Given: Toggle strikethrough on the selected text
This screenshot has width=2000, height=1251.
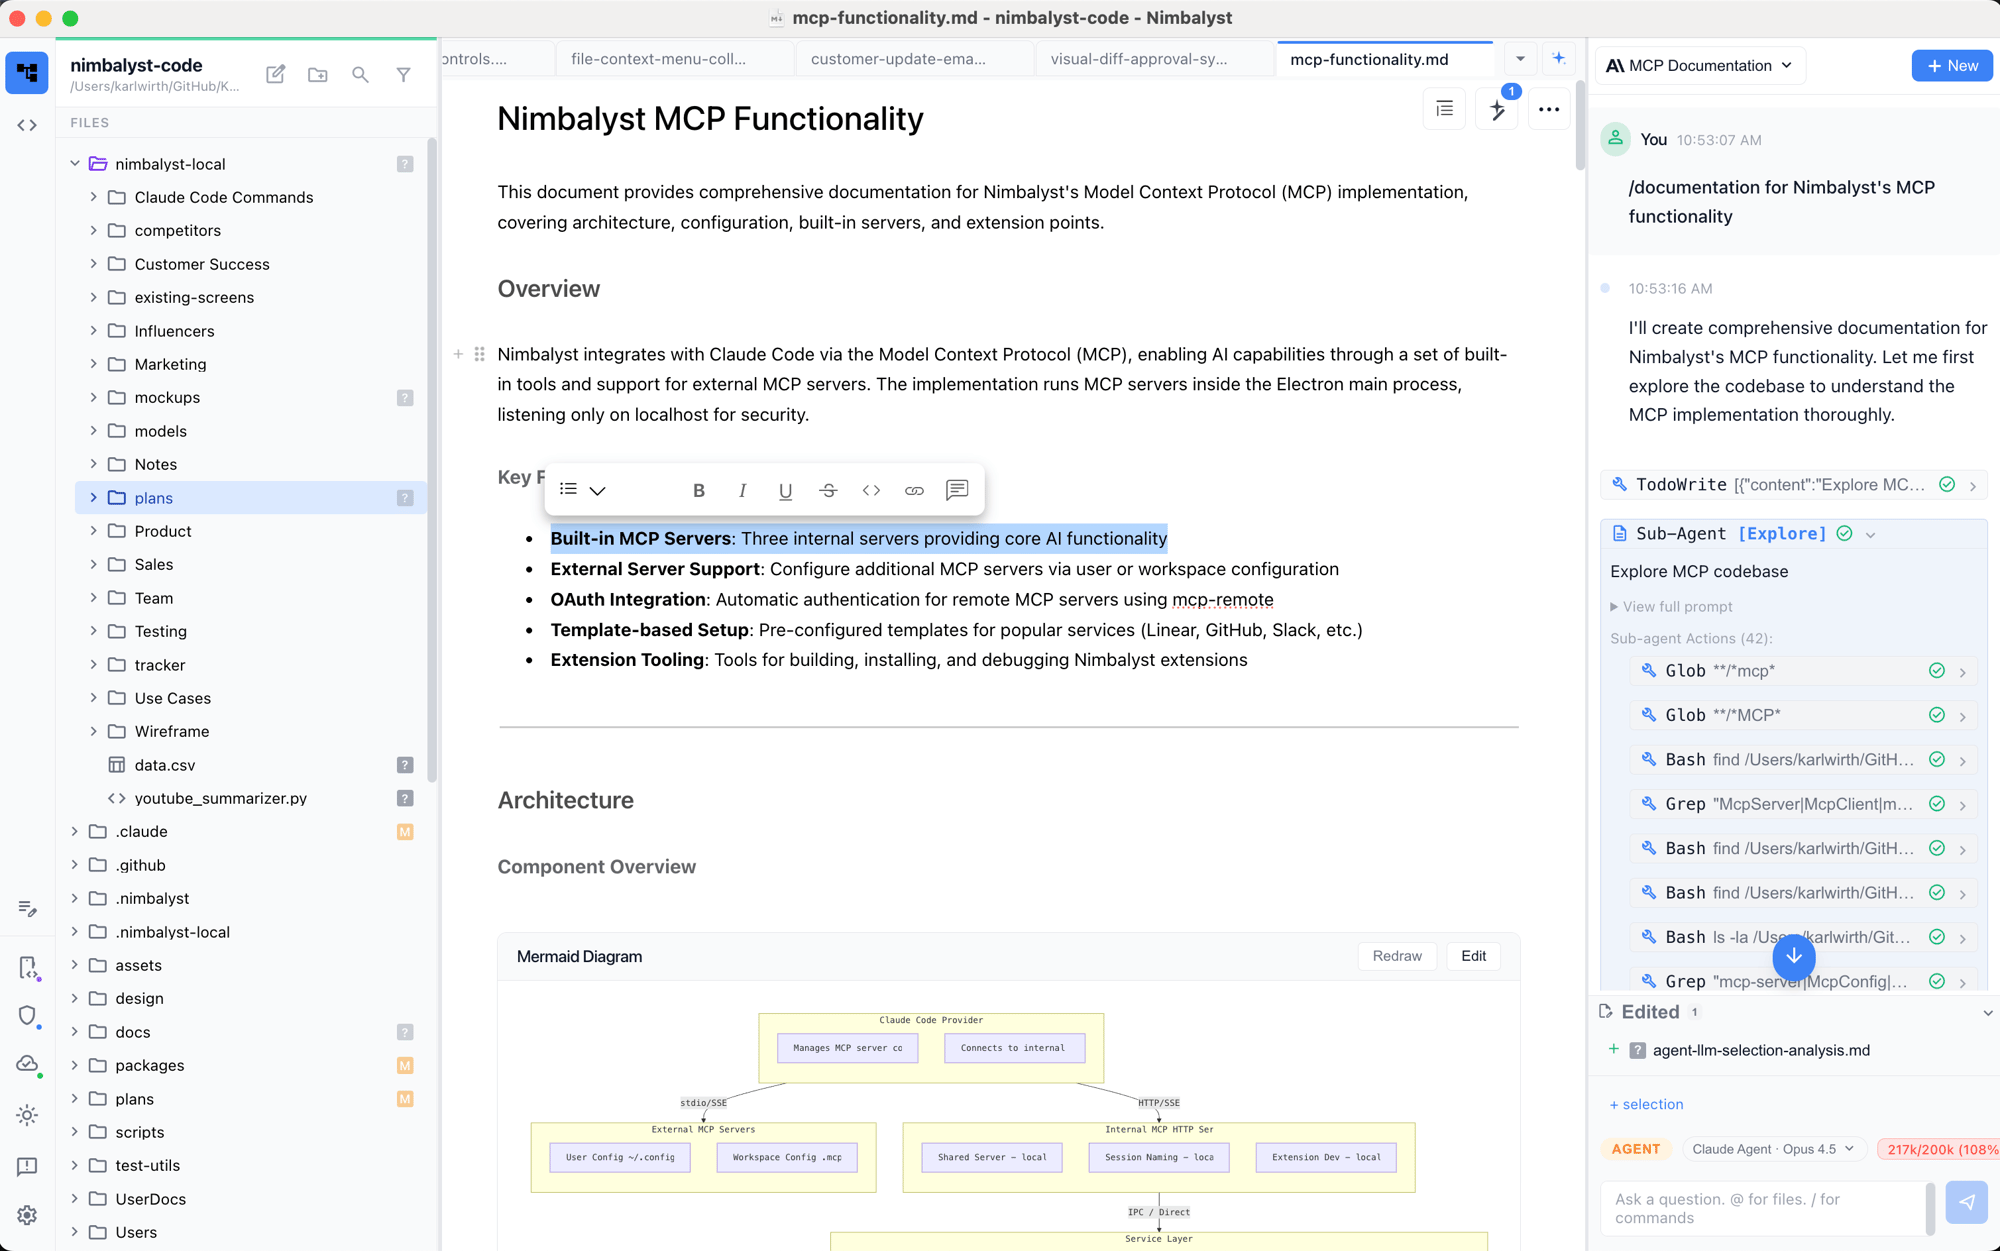Looking at the screenshot, I should [828, 490].
